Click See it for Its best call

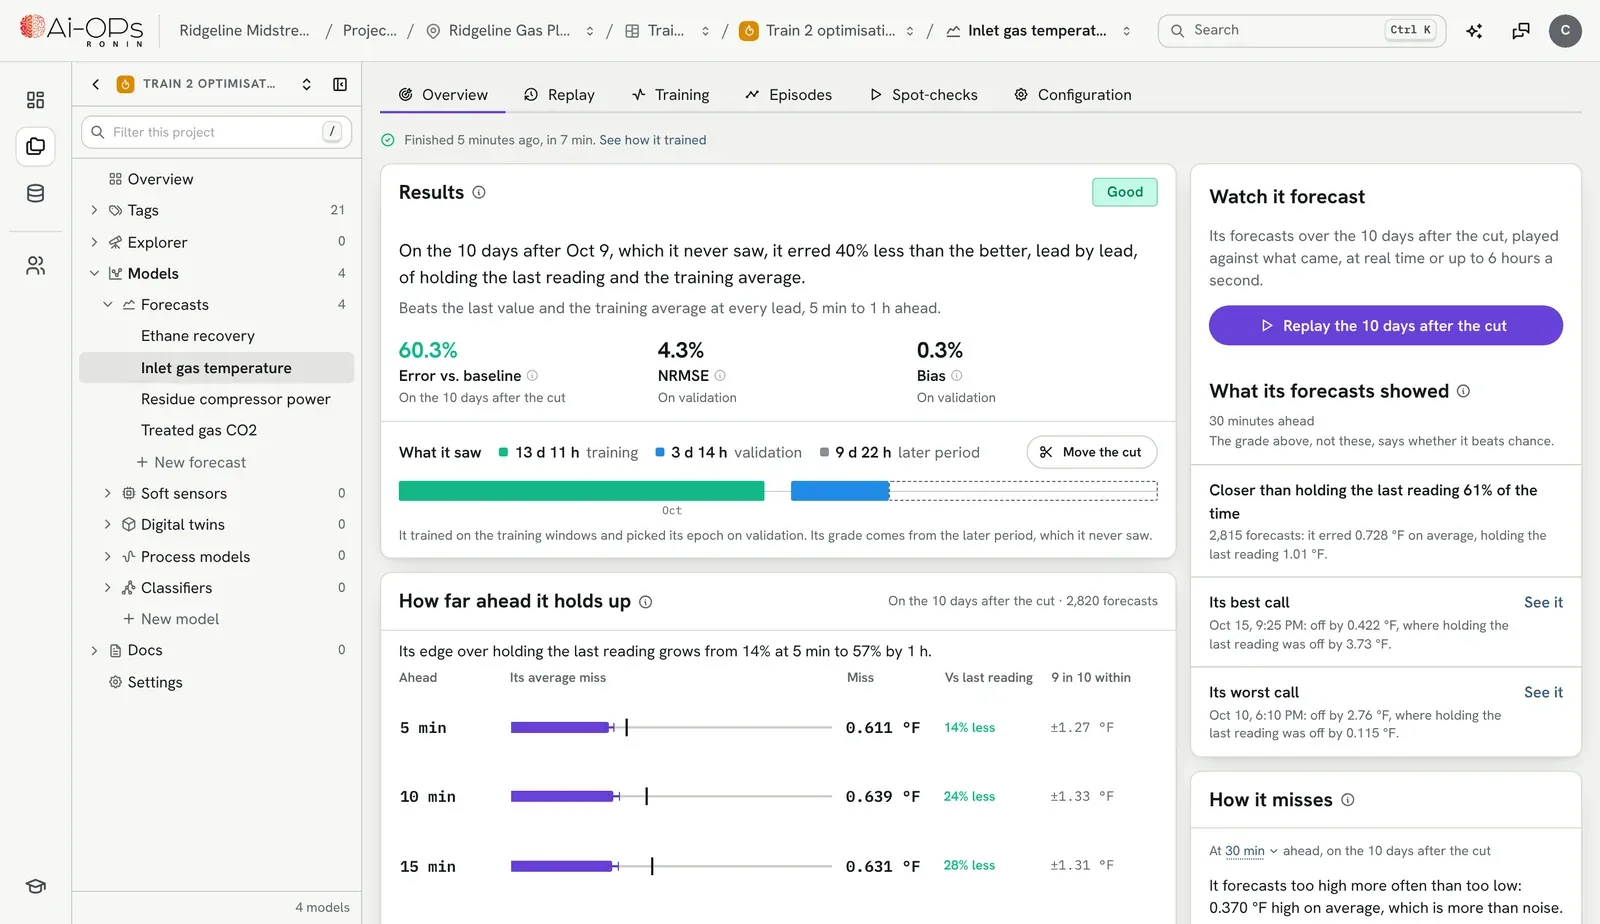(1543, 603)
